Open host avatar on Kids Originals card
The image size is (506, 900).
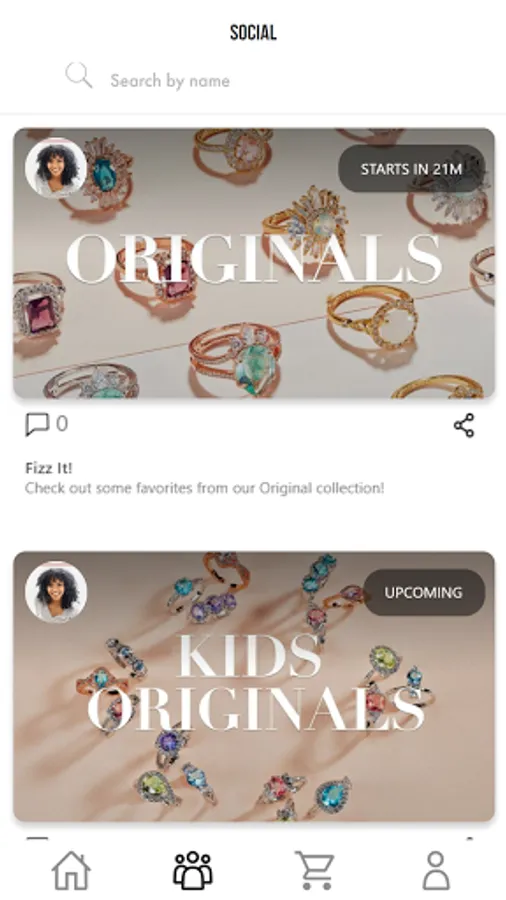[x=56, y=591]
